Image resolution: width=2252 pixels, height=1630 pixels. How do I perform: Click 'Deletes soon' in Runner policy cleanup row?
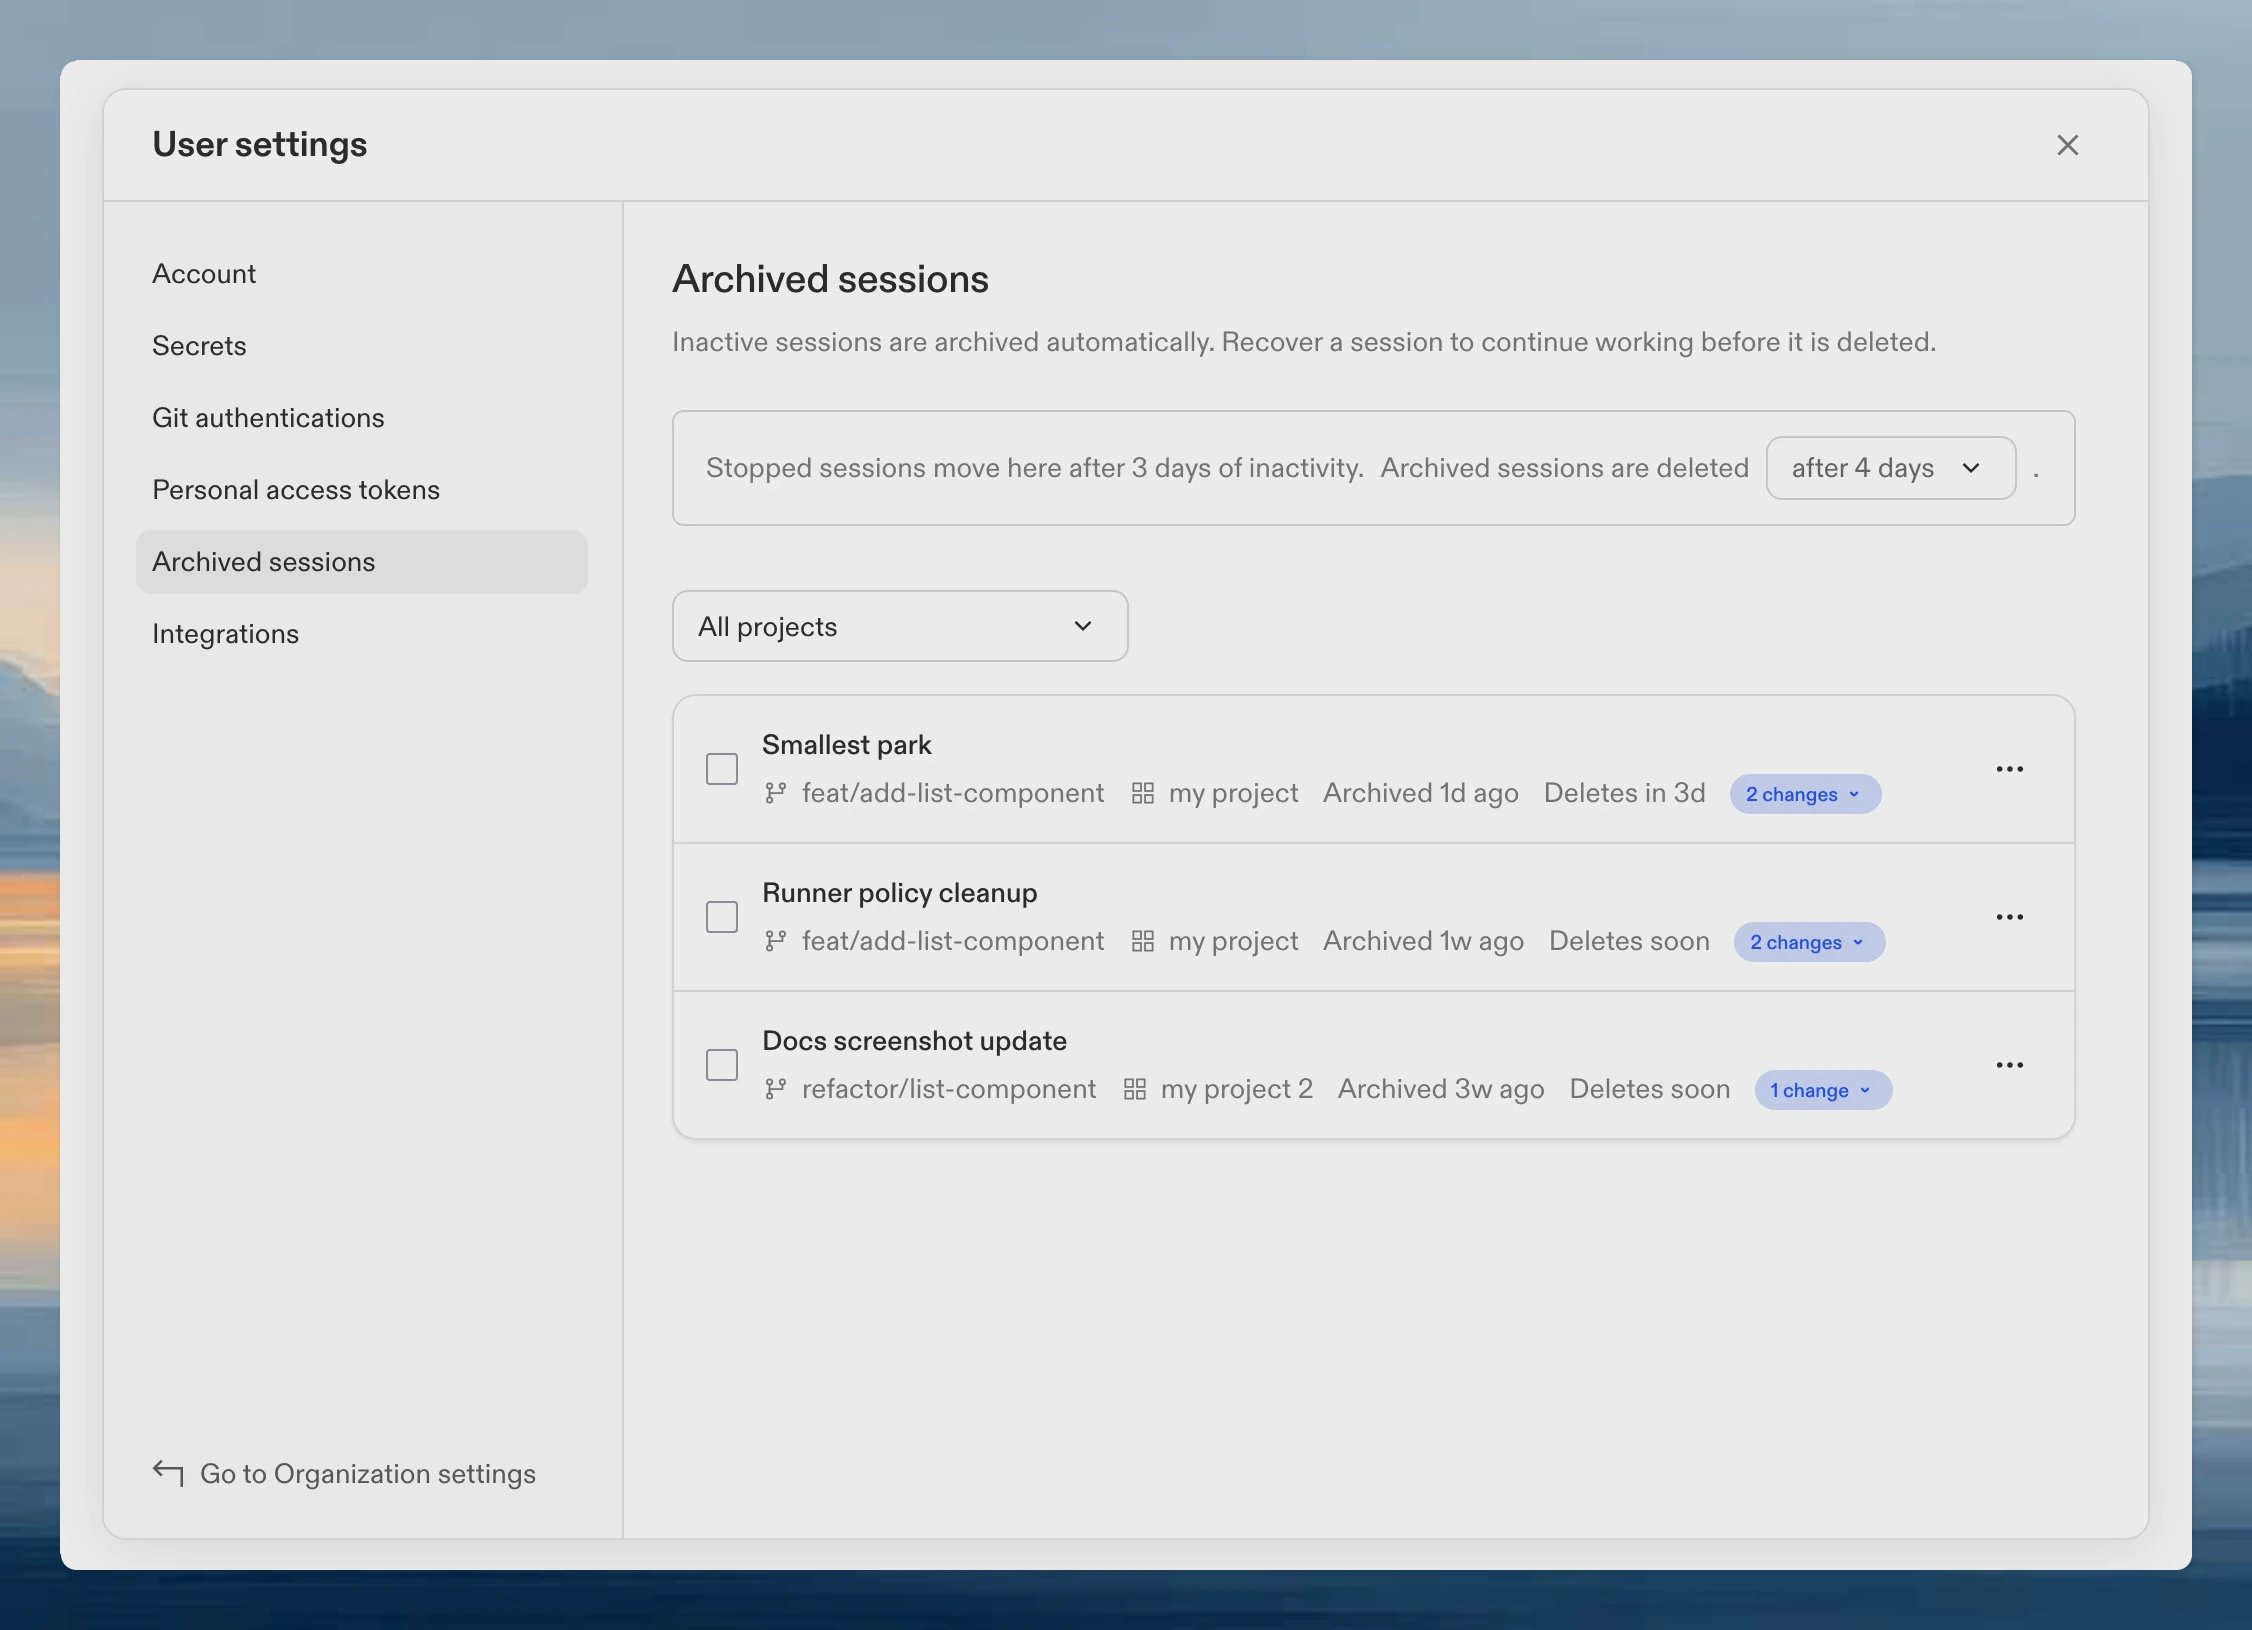click(x=1629, y=941)
